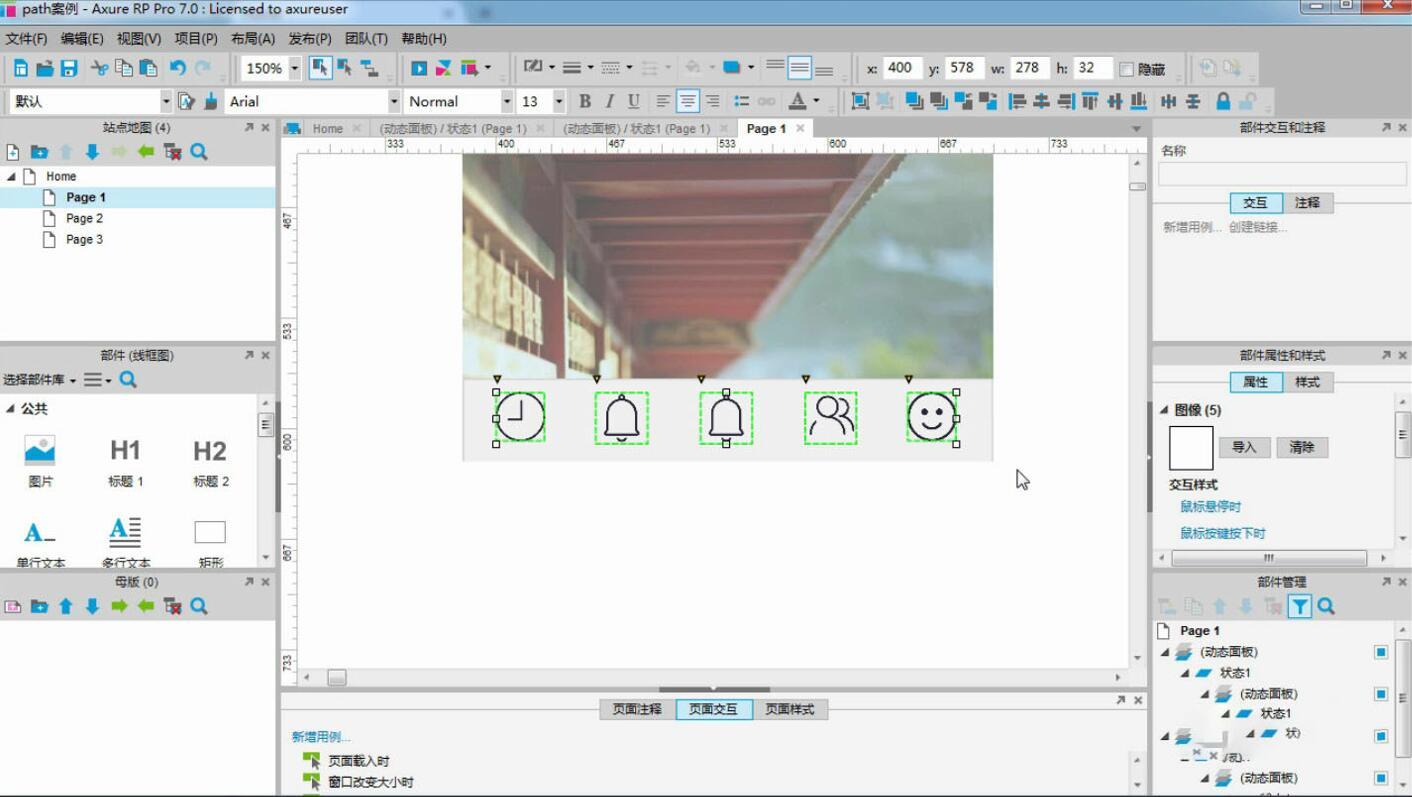Image resolution: width=1412 pixels, height=797 pixels.
Task: Select Page 2 in sitemap
Action: pyautogui.click(x=84, y=218)
